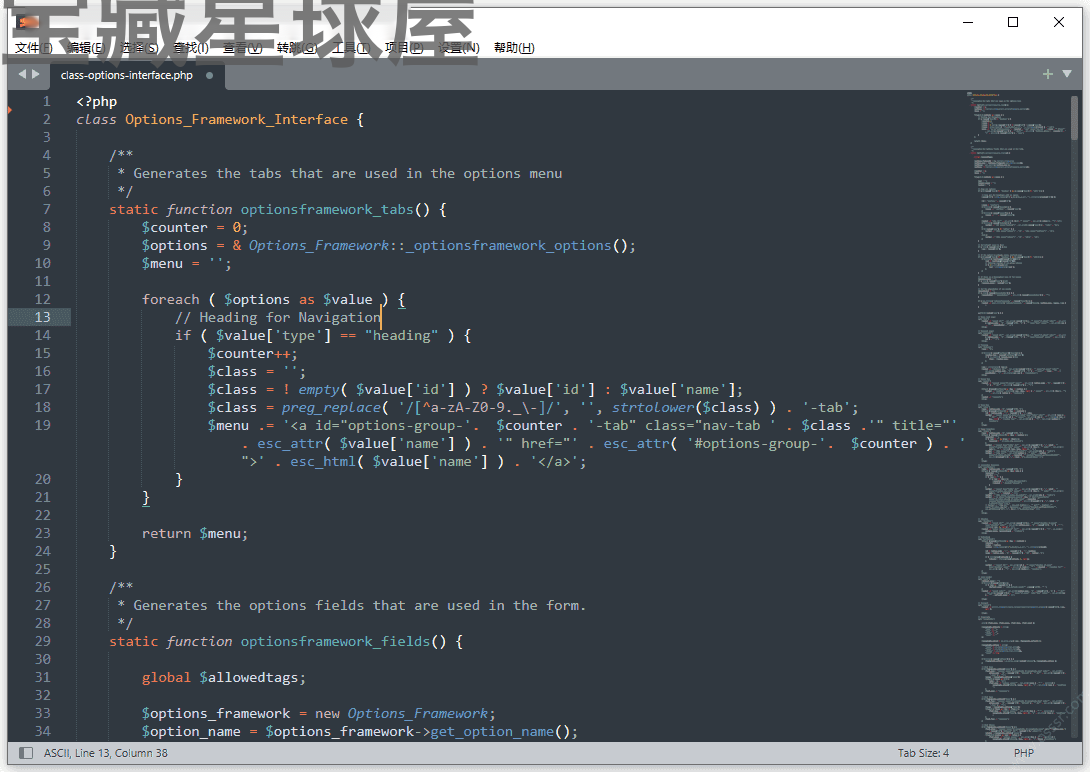Click 'ASCII, Line 13, Column 38' status text
1090x772 pixels.
106,753
